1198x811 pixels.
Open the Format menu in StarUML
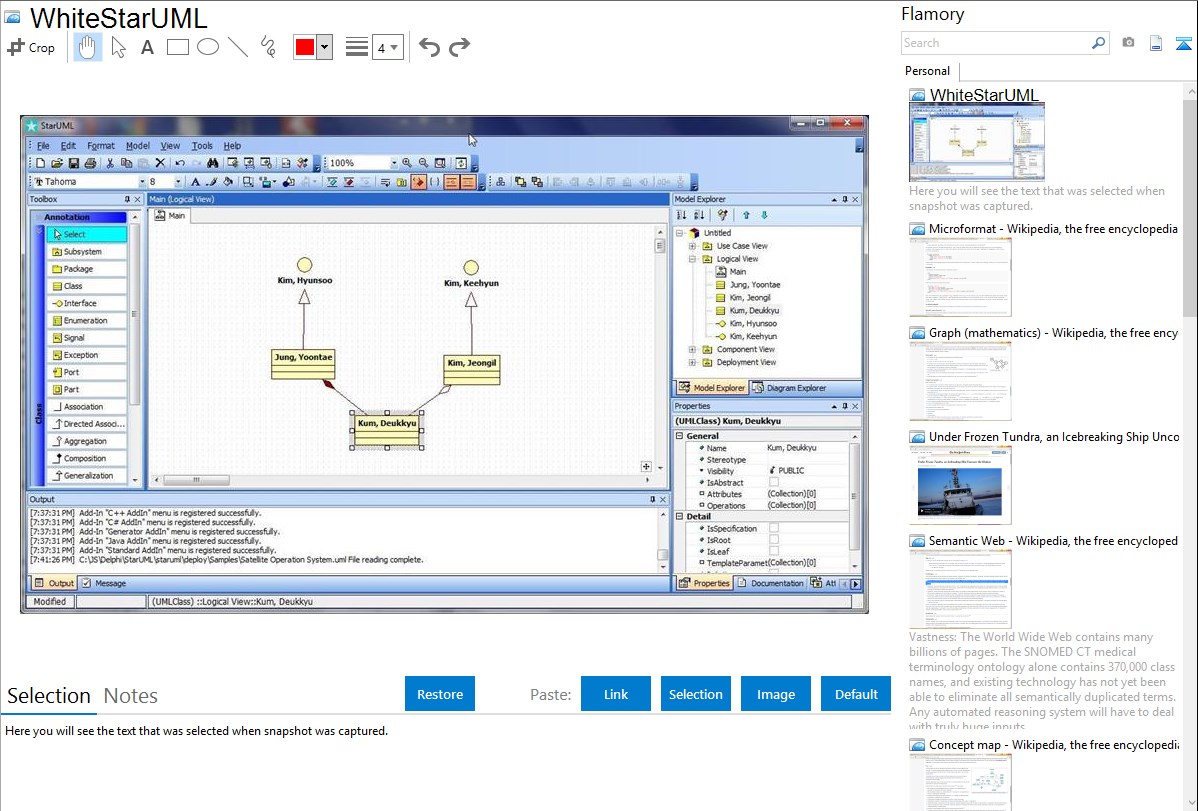click(100, 145)
